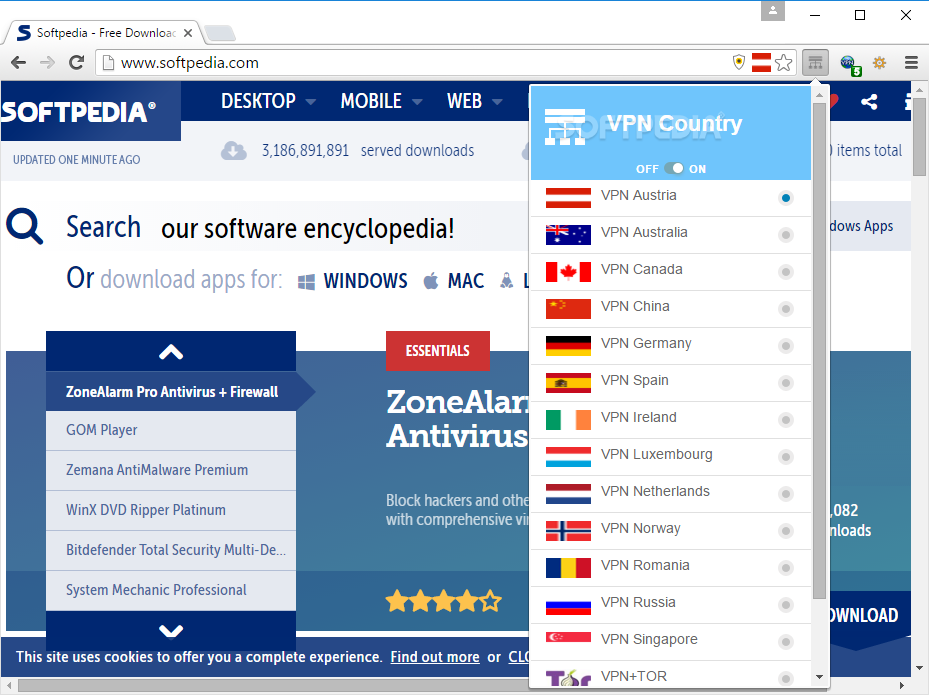
Task: Click the China flag in VPN list
Action: (568, 309)
